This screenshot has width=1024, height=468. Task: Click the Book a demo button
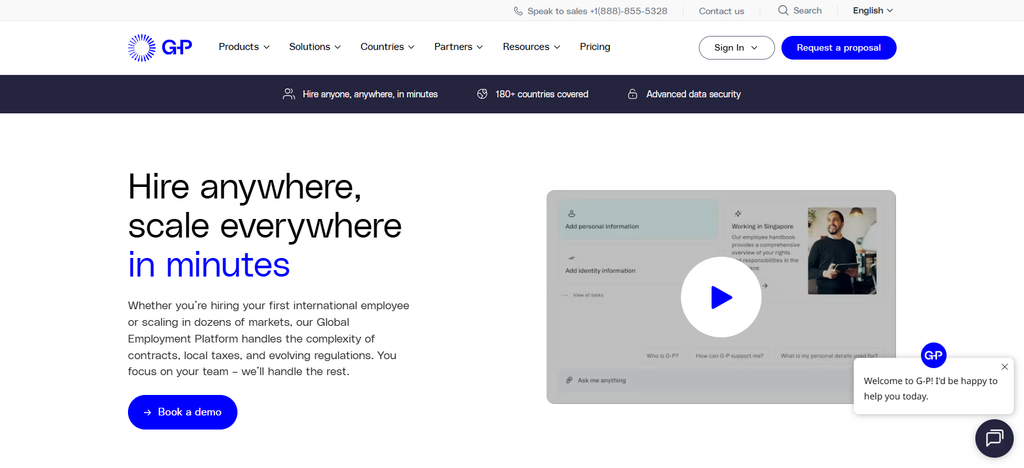183,412
